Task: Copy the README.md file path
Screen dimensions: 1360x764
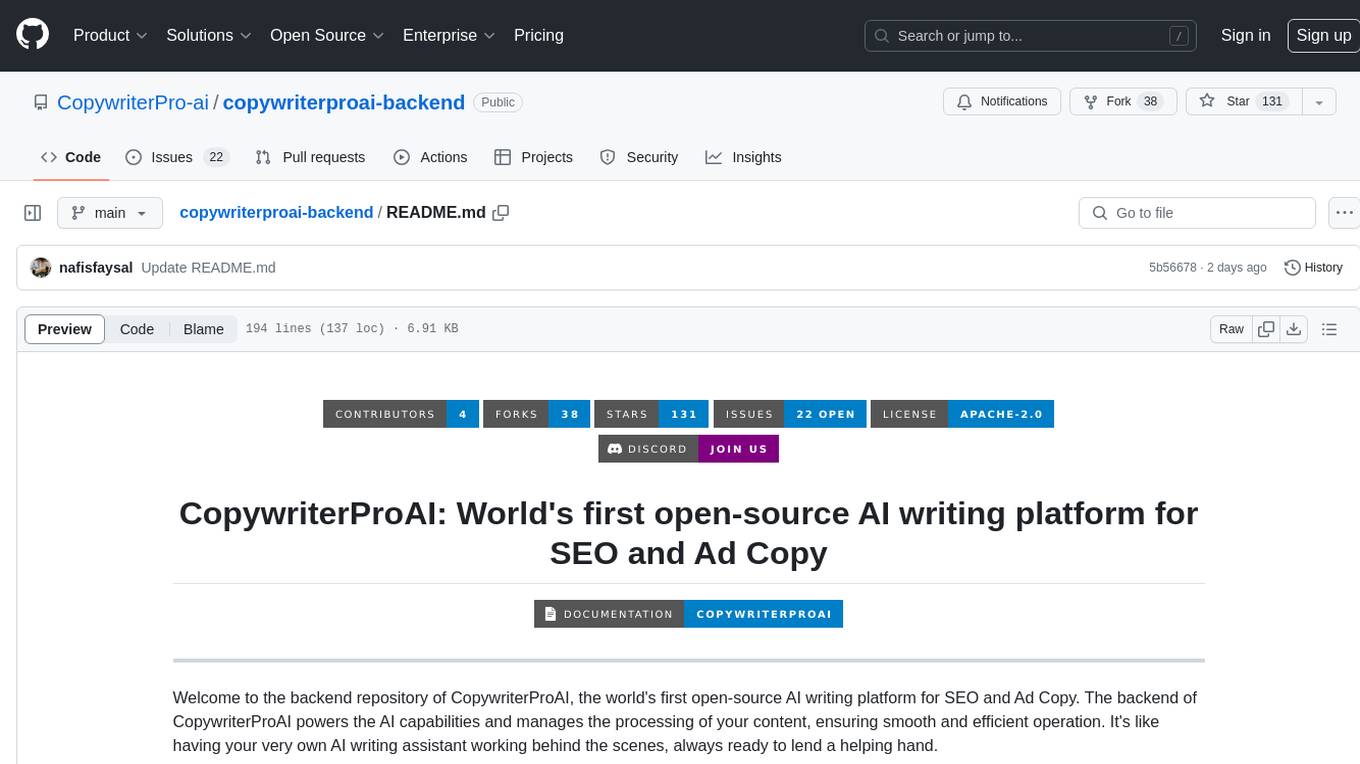Action: pyautogui.click(x=501, y=213)
